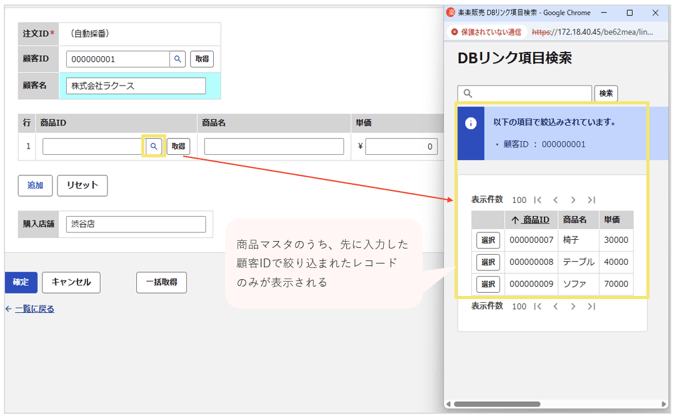Click the 一括取得 button

(x=161, y=283)
